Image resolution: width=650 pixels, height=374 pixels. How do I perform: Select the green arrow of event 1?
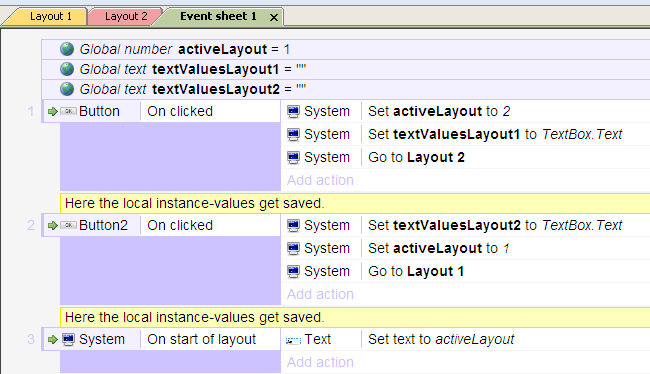[53, 112]
